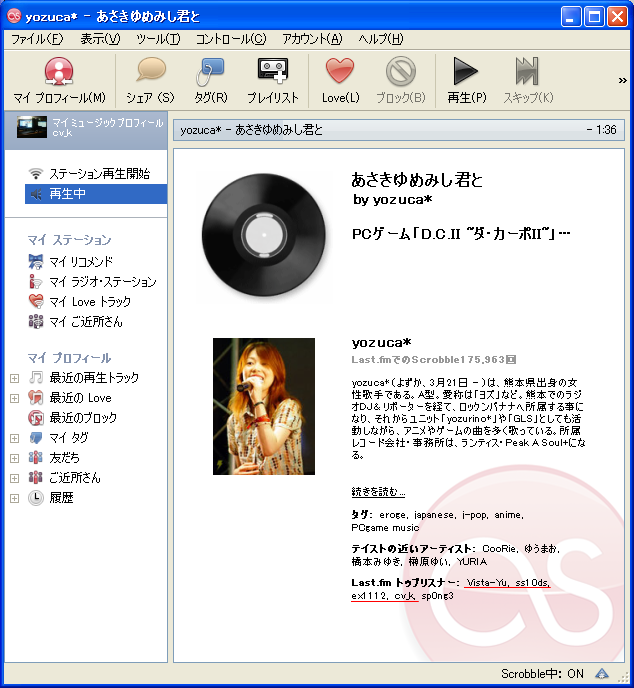Click the vinyl record album art
The image size is (634, 688).
coord(264,235)
